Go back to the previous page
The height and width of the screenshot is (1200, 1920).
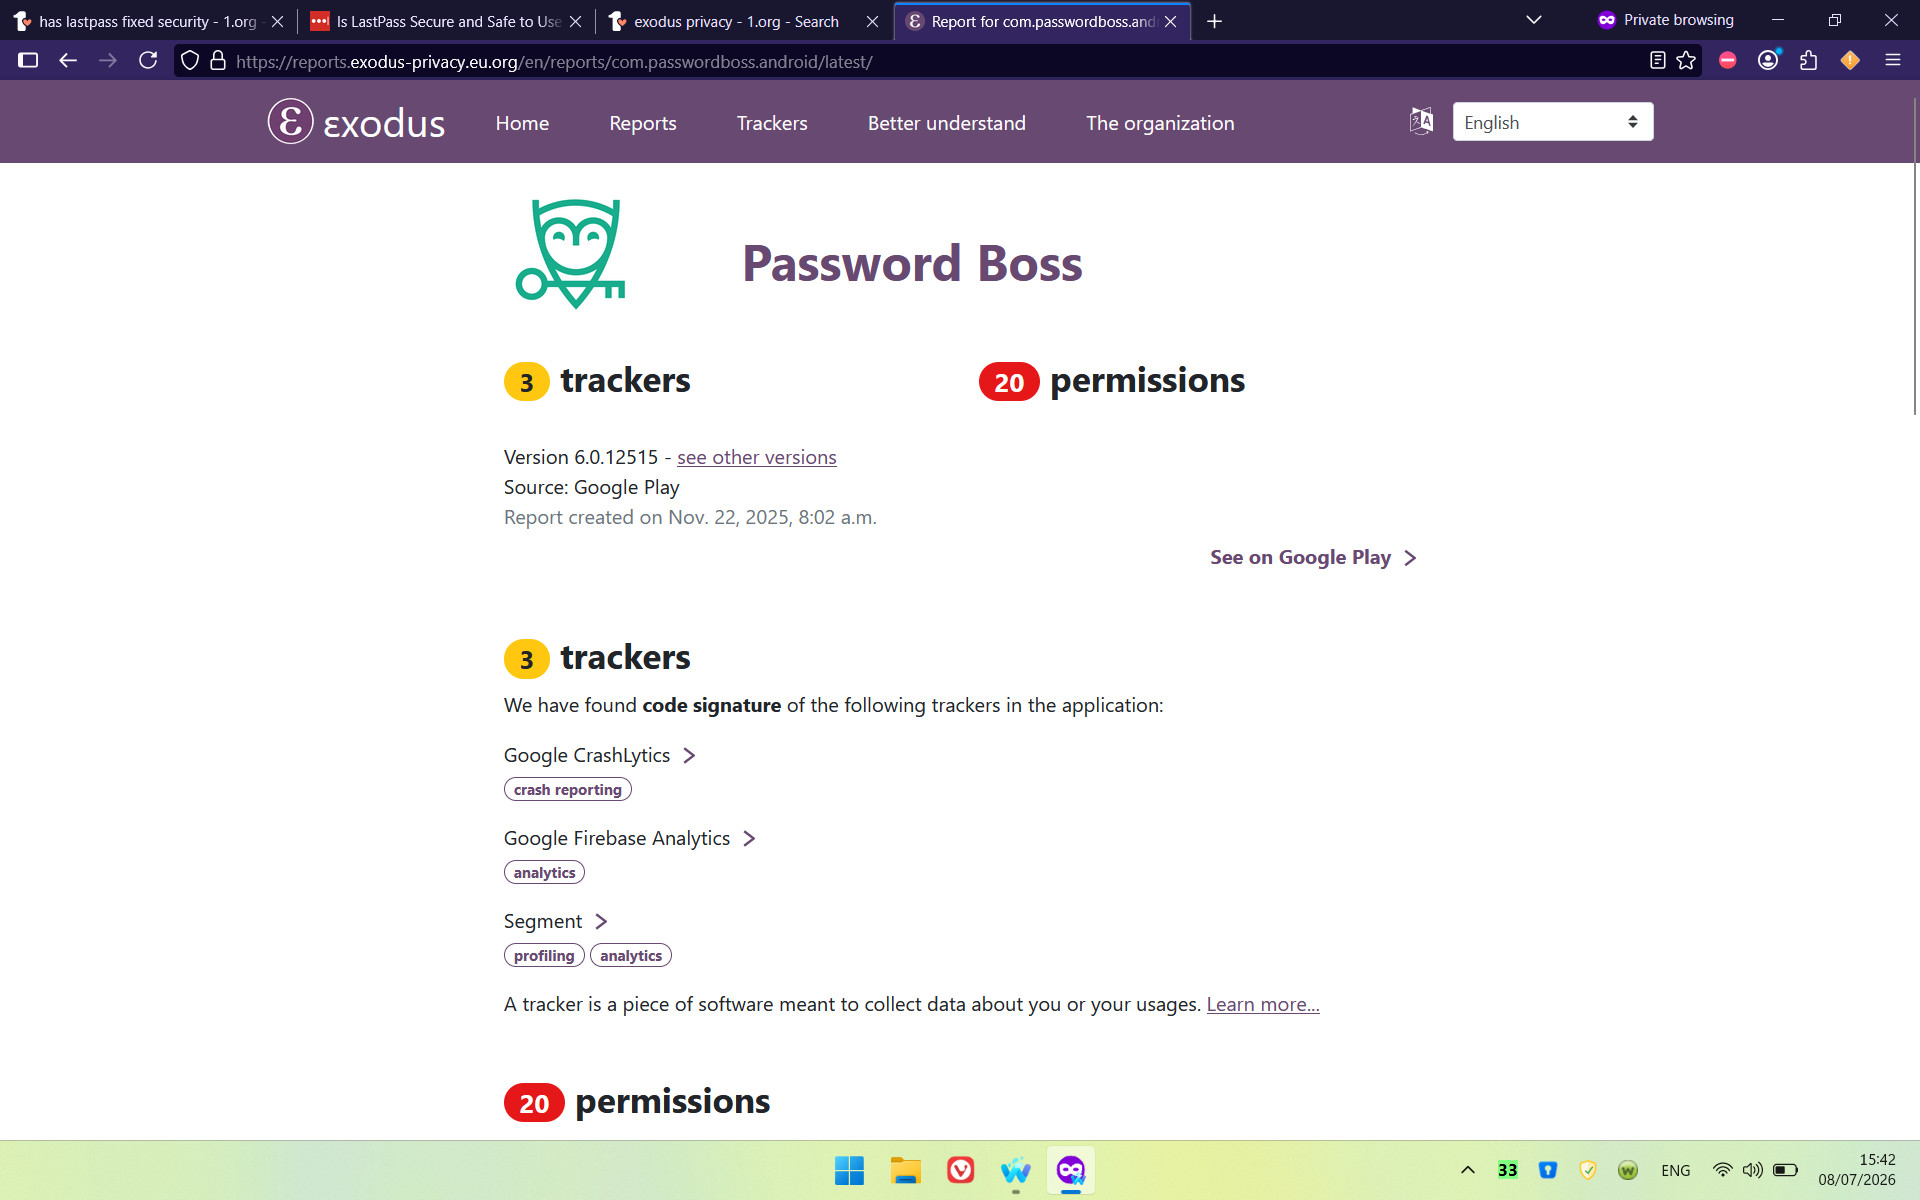(68, 61)
